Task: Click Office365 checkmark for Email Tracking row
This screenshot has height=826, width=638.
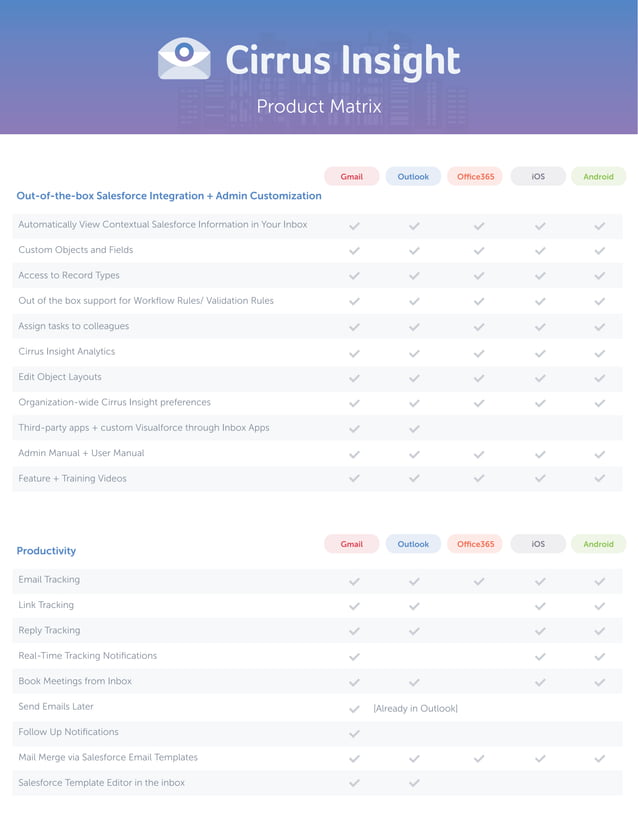Action: click(478, 581)
